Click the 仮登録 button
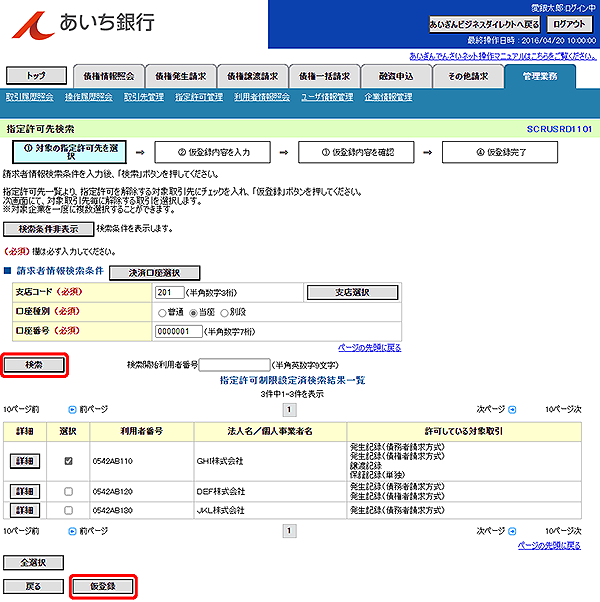The width and height of the screenshot is (600, 602). pos(103,587)
